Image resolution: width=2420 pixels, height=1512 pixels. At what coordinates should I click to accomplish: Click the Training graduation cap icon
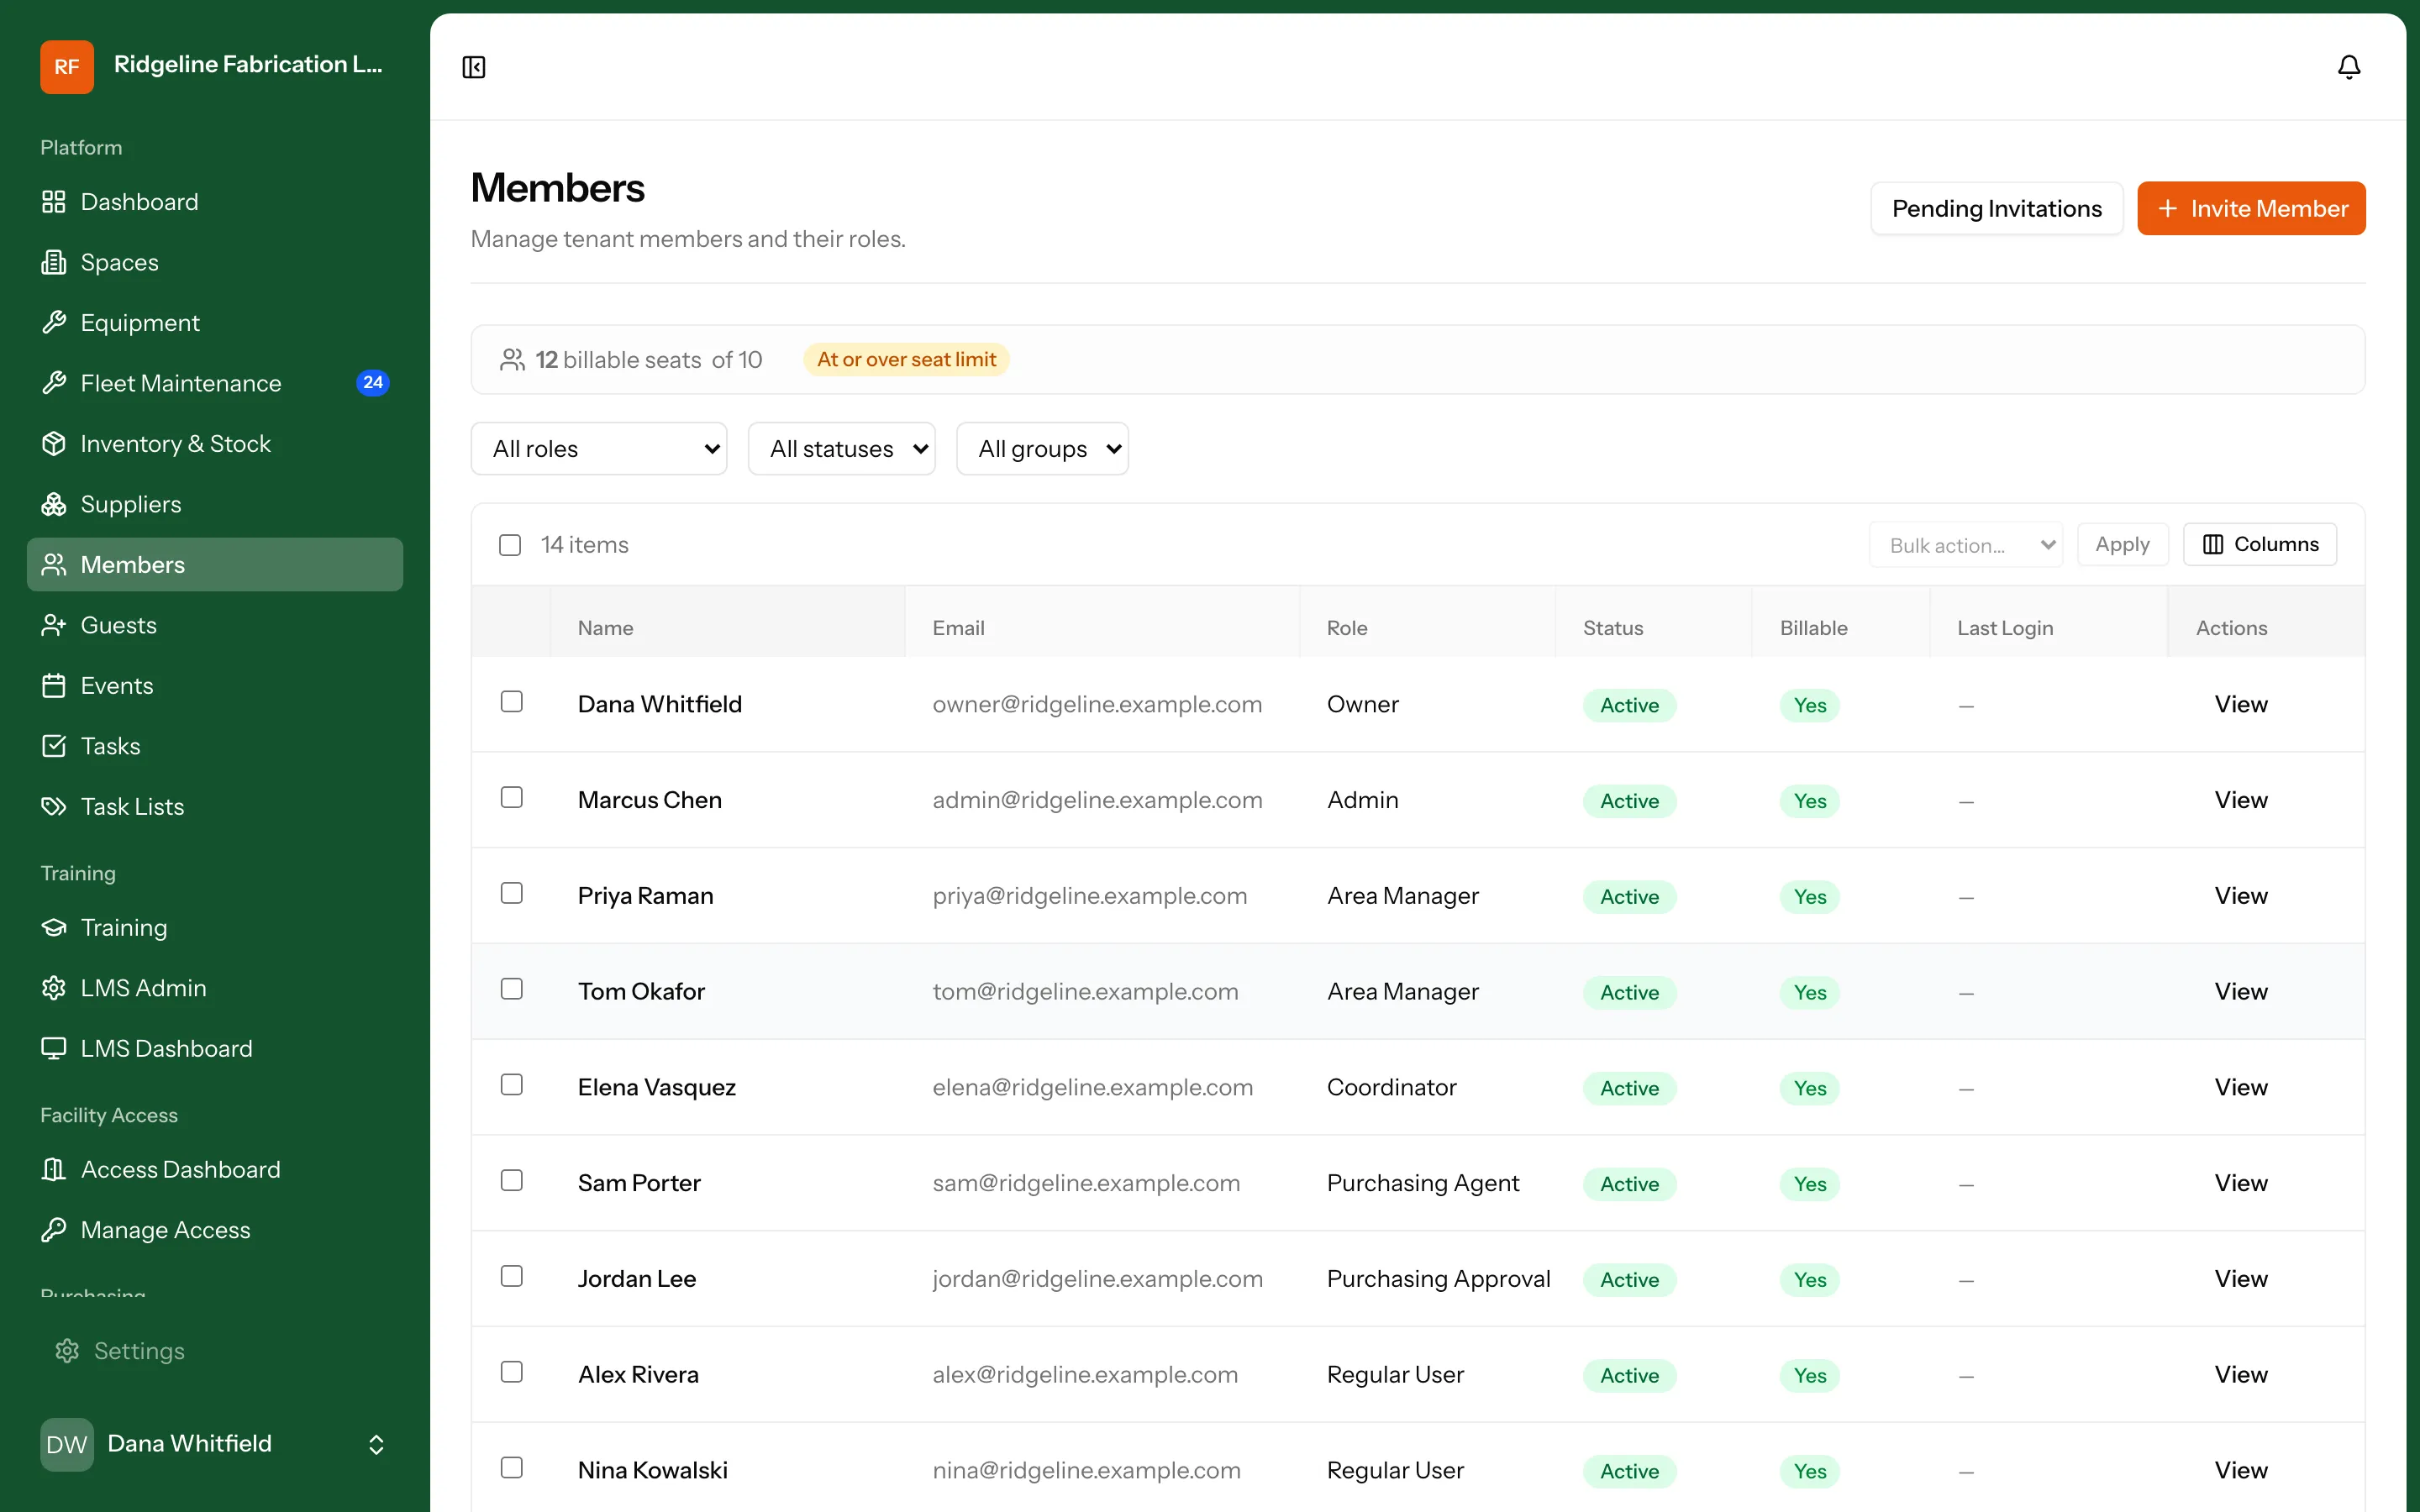(54, 928)
